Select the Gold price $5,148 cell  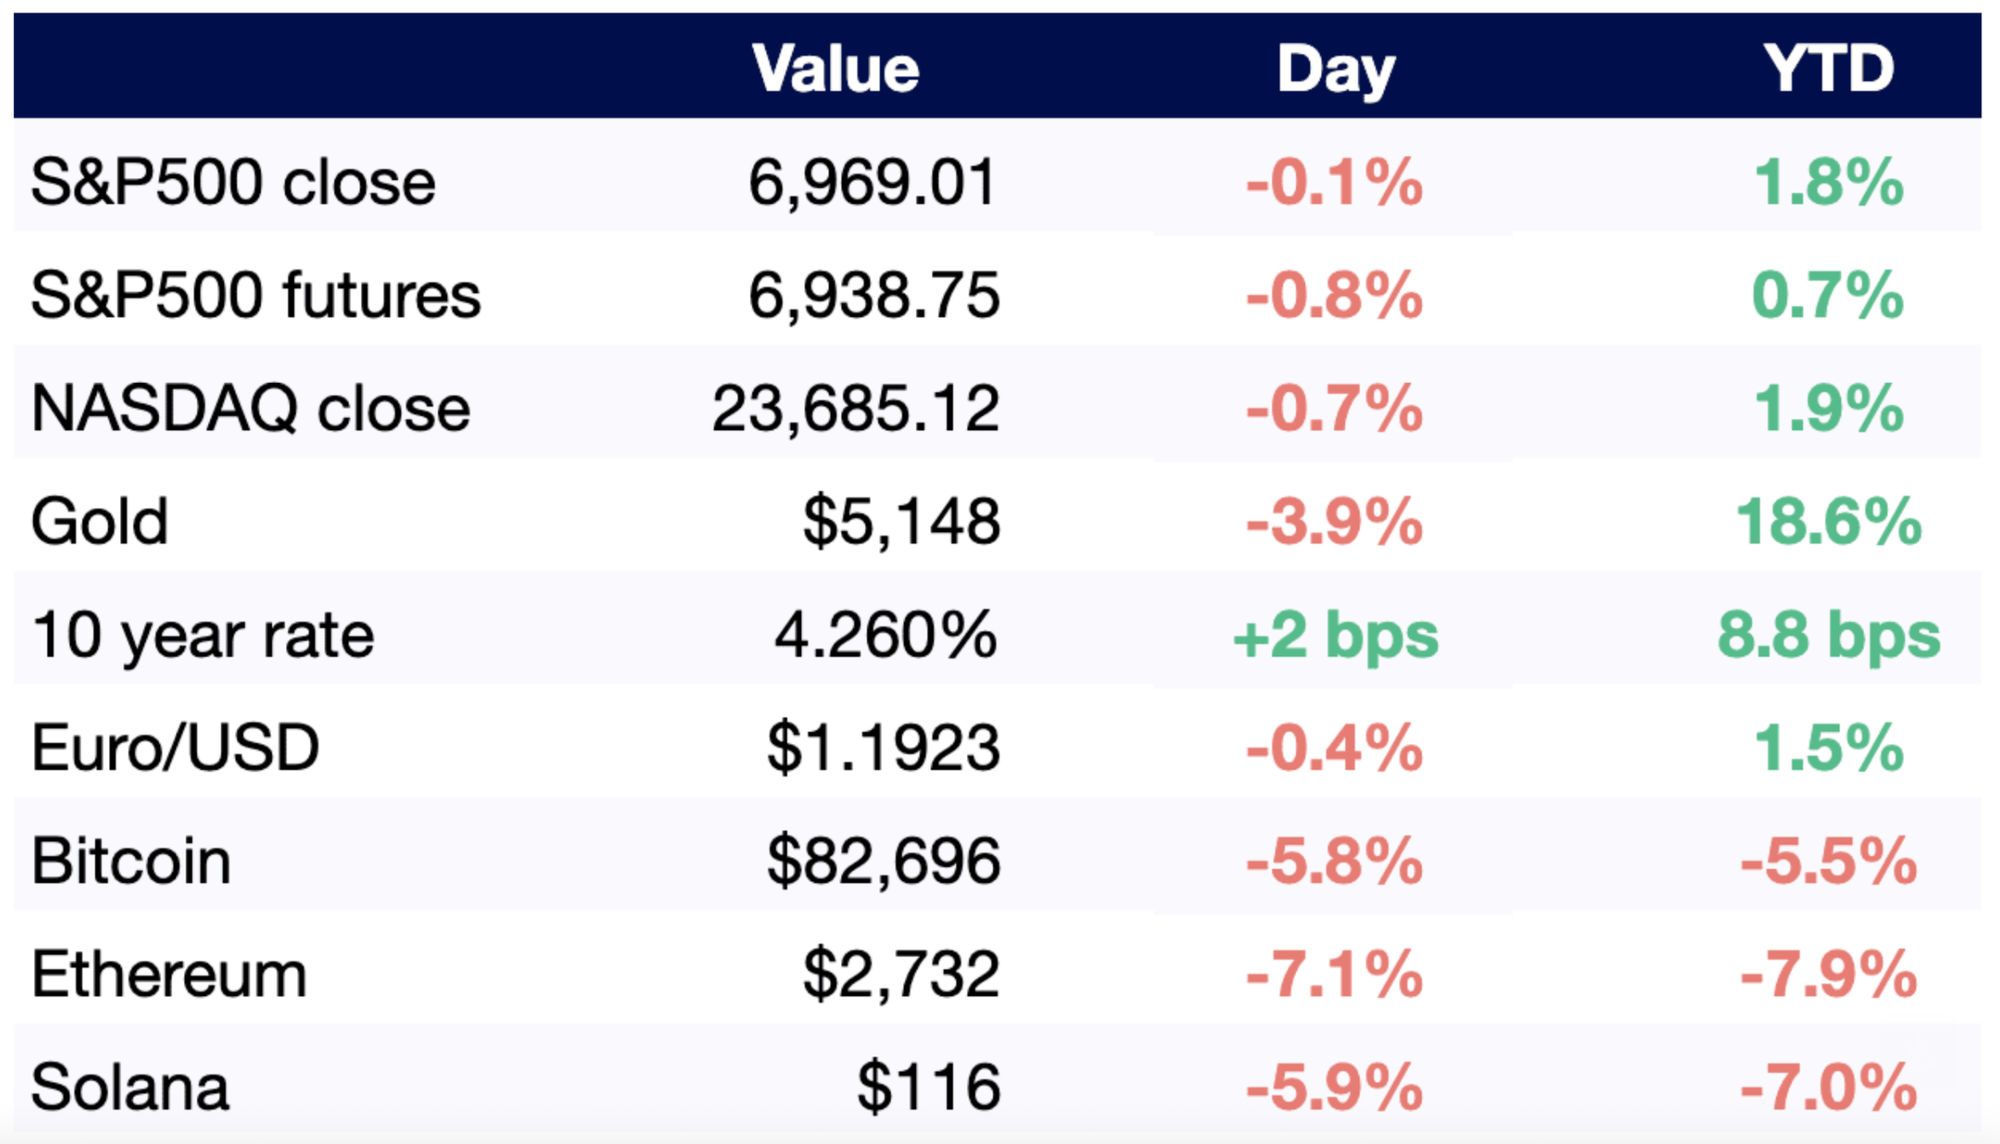(901, 522)
